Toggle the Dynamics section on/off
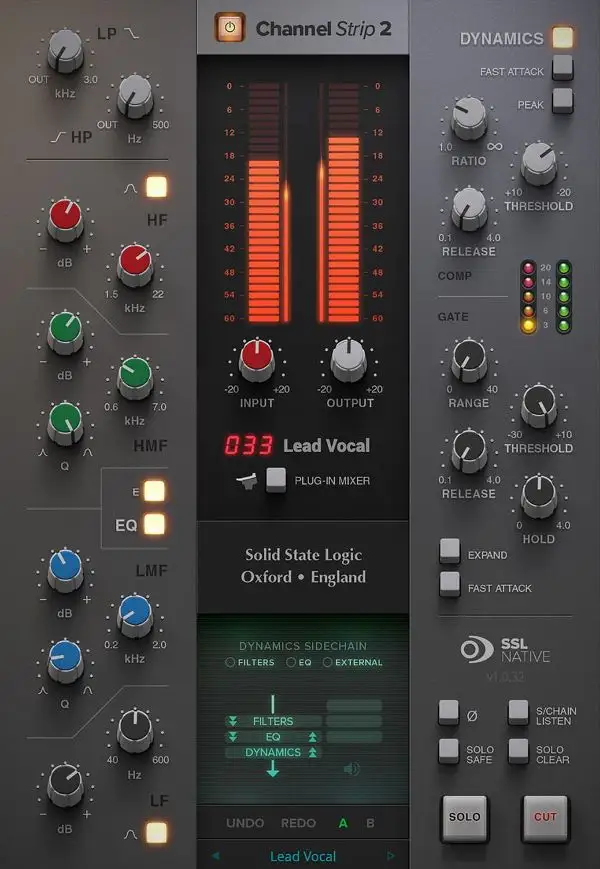This screenshot has width=600, height=869. (x=563, y=38)
